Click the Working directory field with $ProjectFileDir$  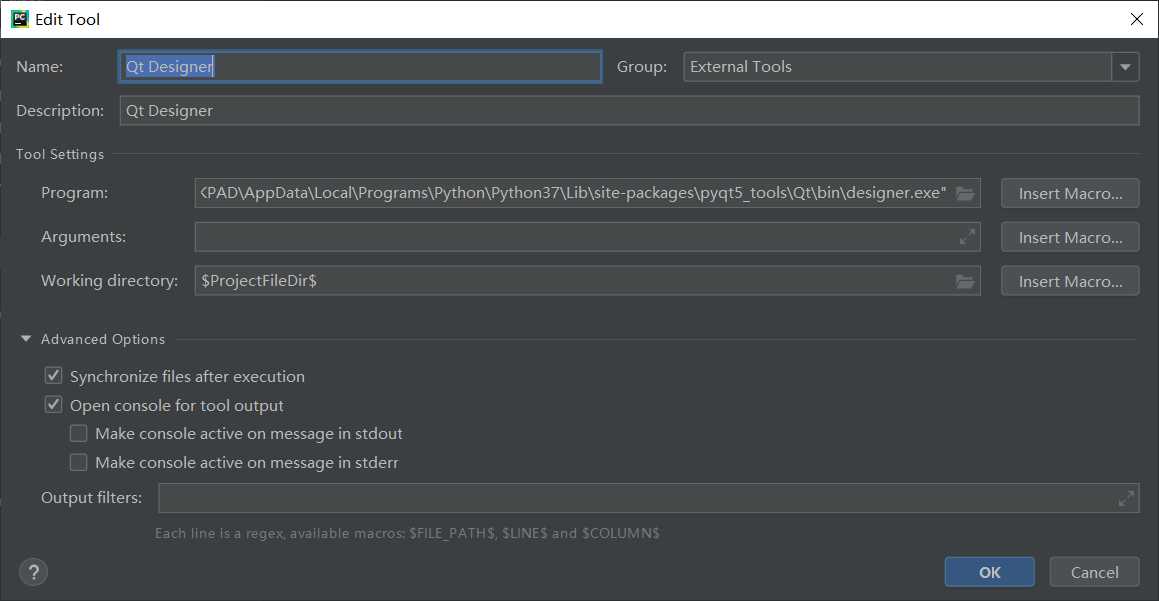coord(588,281)
